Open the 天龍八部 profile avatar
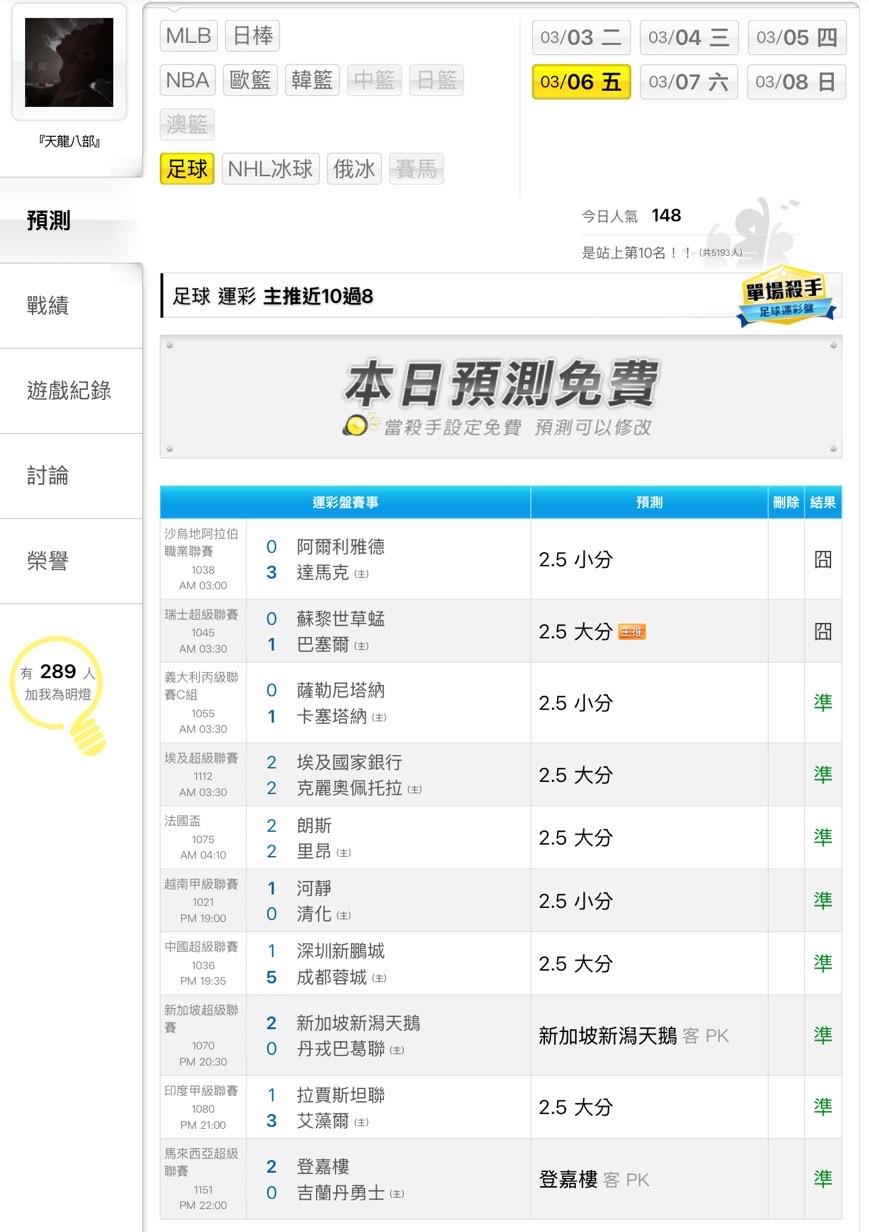This screenshot has width=869, height=1232. (69, 62)
